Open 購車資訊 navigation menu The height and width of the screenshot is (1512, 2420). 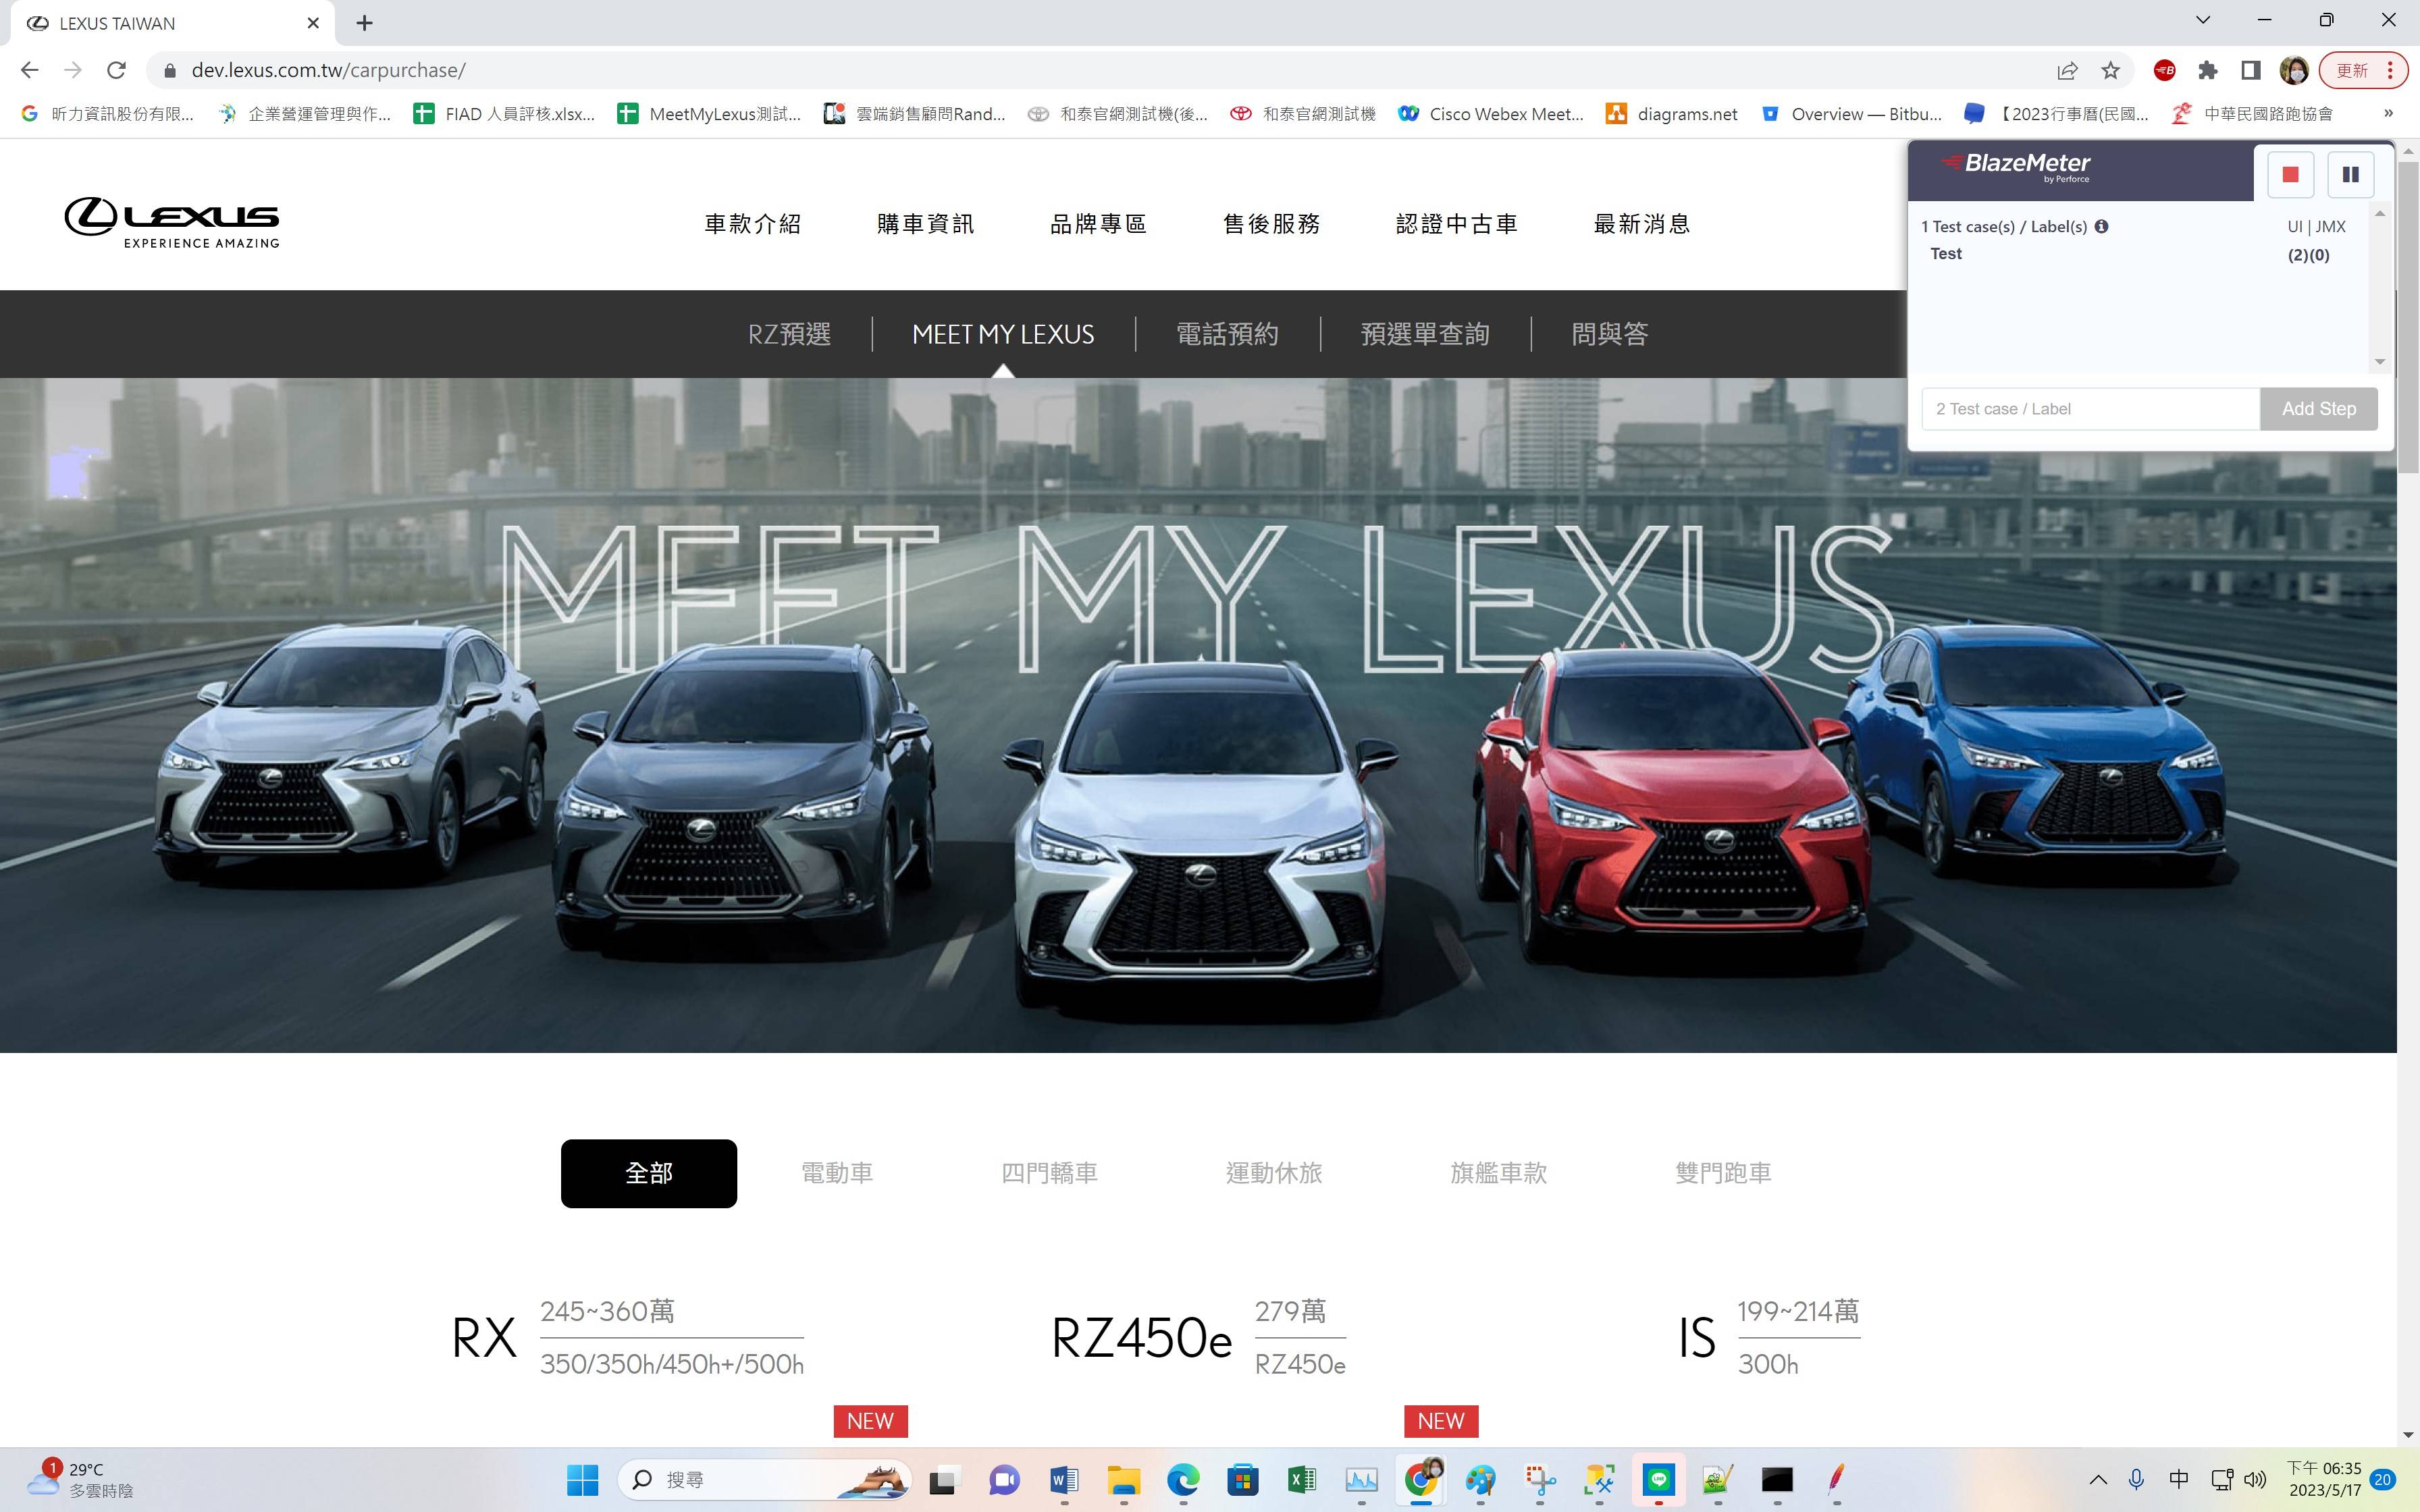pos(926,224)
